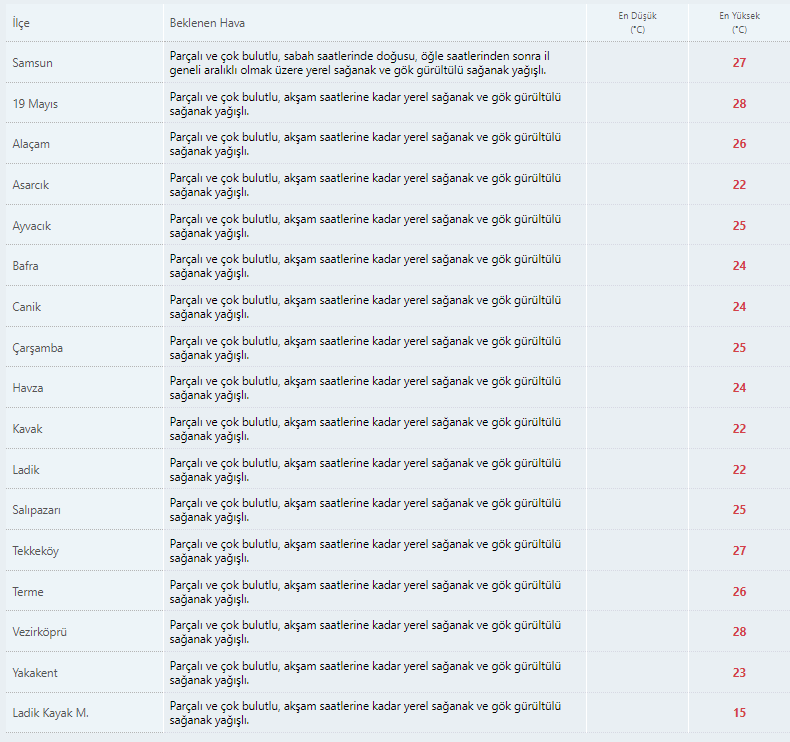
Task: Select the Ayvacık district name
Action: (32, 226)
